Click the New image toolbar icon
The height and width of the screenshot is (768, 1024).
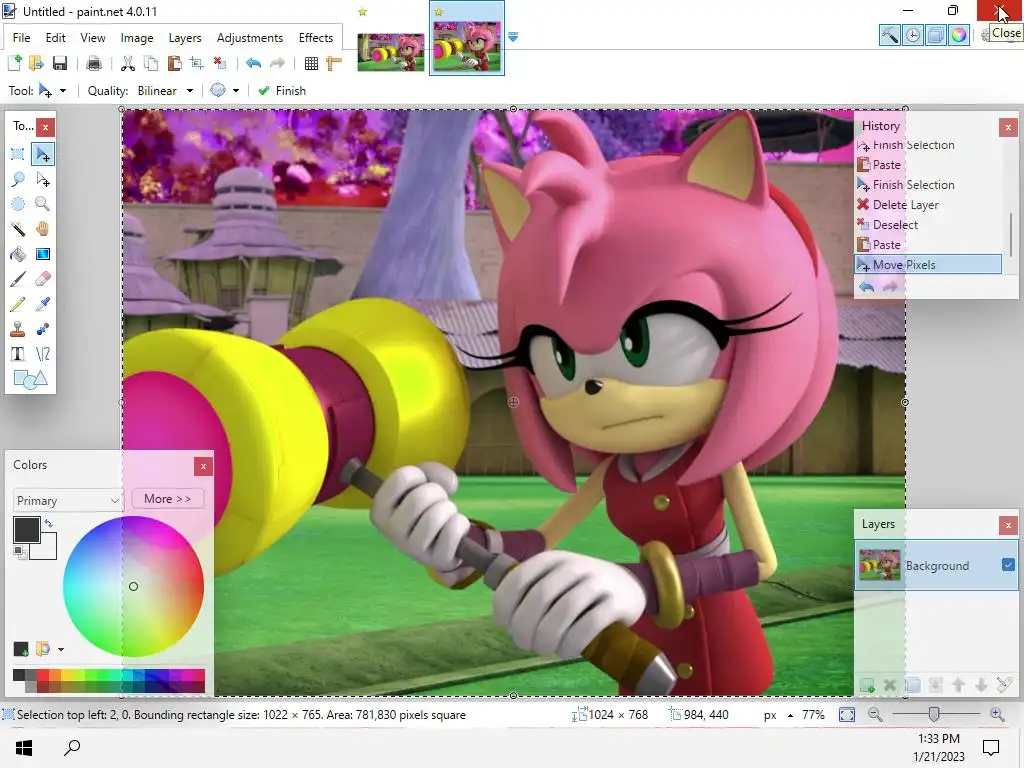14,63
